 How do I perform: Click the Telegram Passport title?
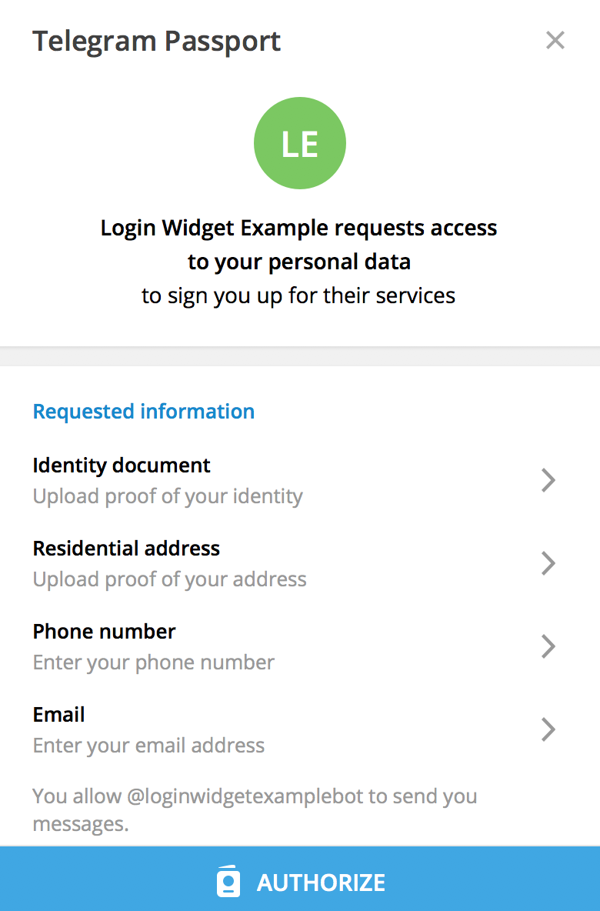coord(157,41)
